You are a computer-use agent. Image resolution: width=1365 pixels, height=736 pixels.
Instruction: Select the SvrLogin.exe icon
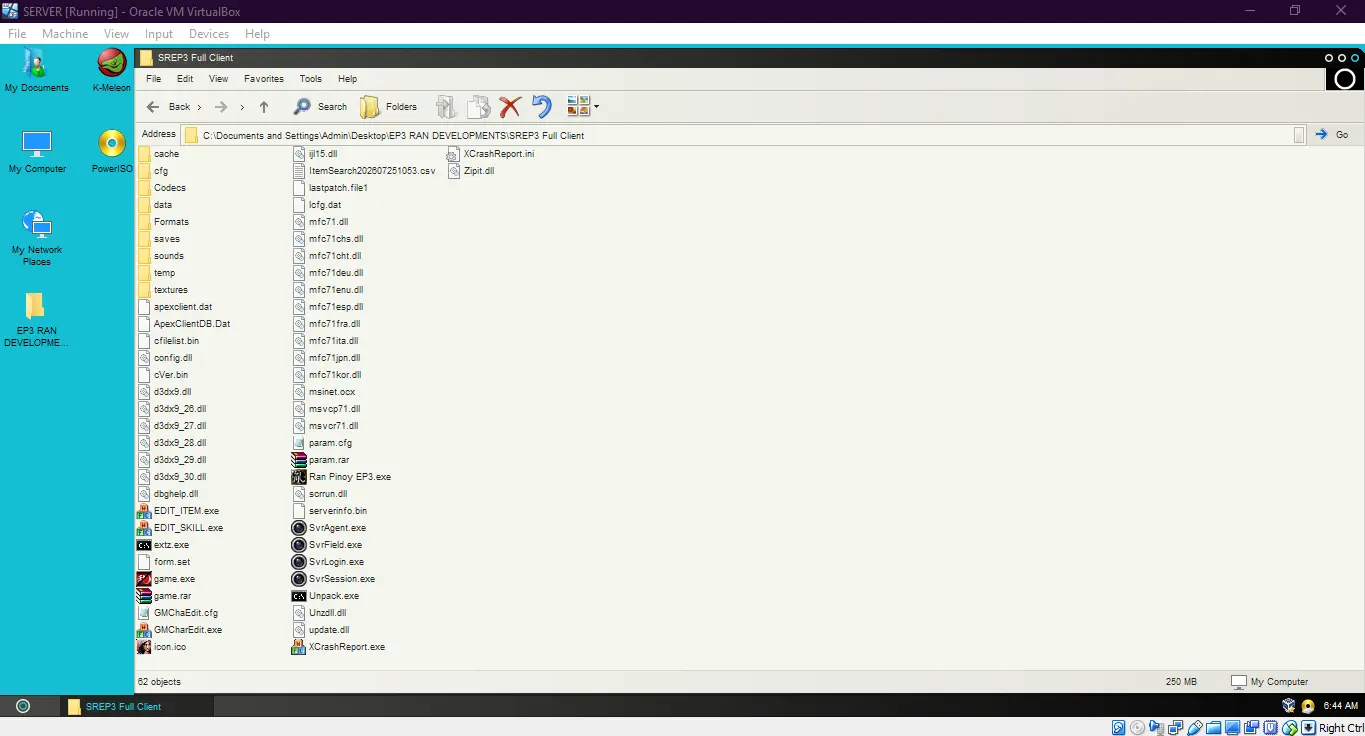pos(299,562)
